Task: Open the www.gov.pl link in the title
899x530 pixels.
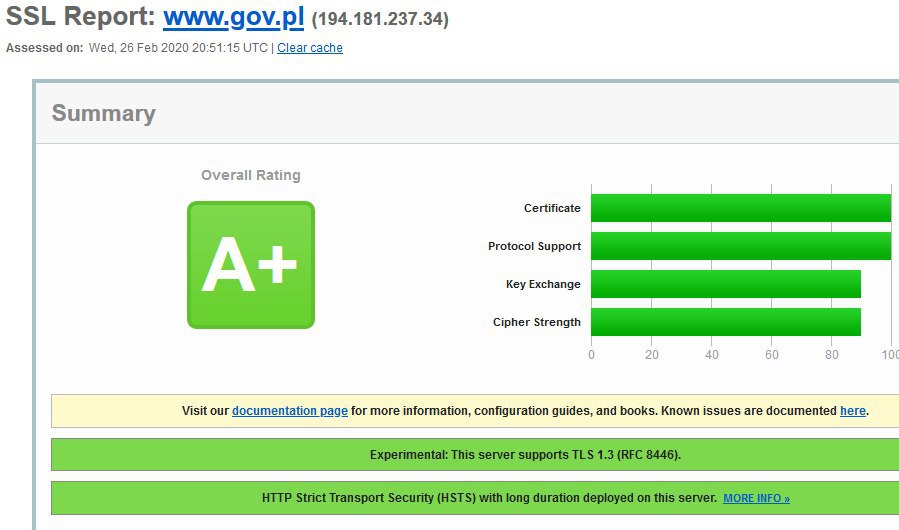Action: pos(233,18)
